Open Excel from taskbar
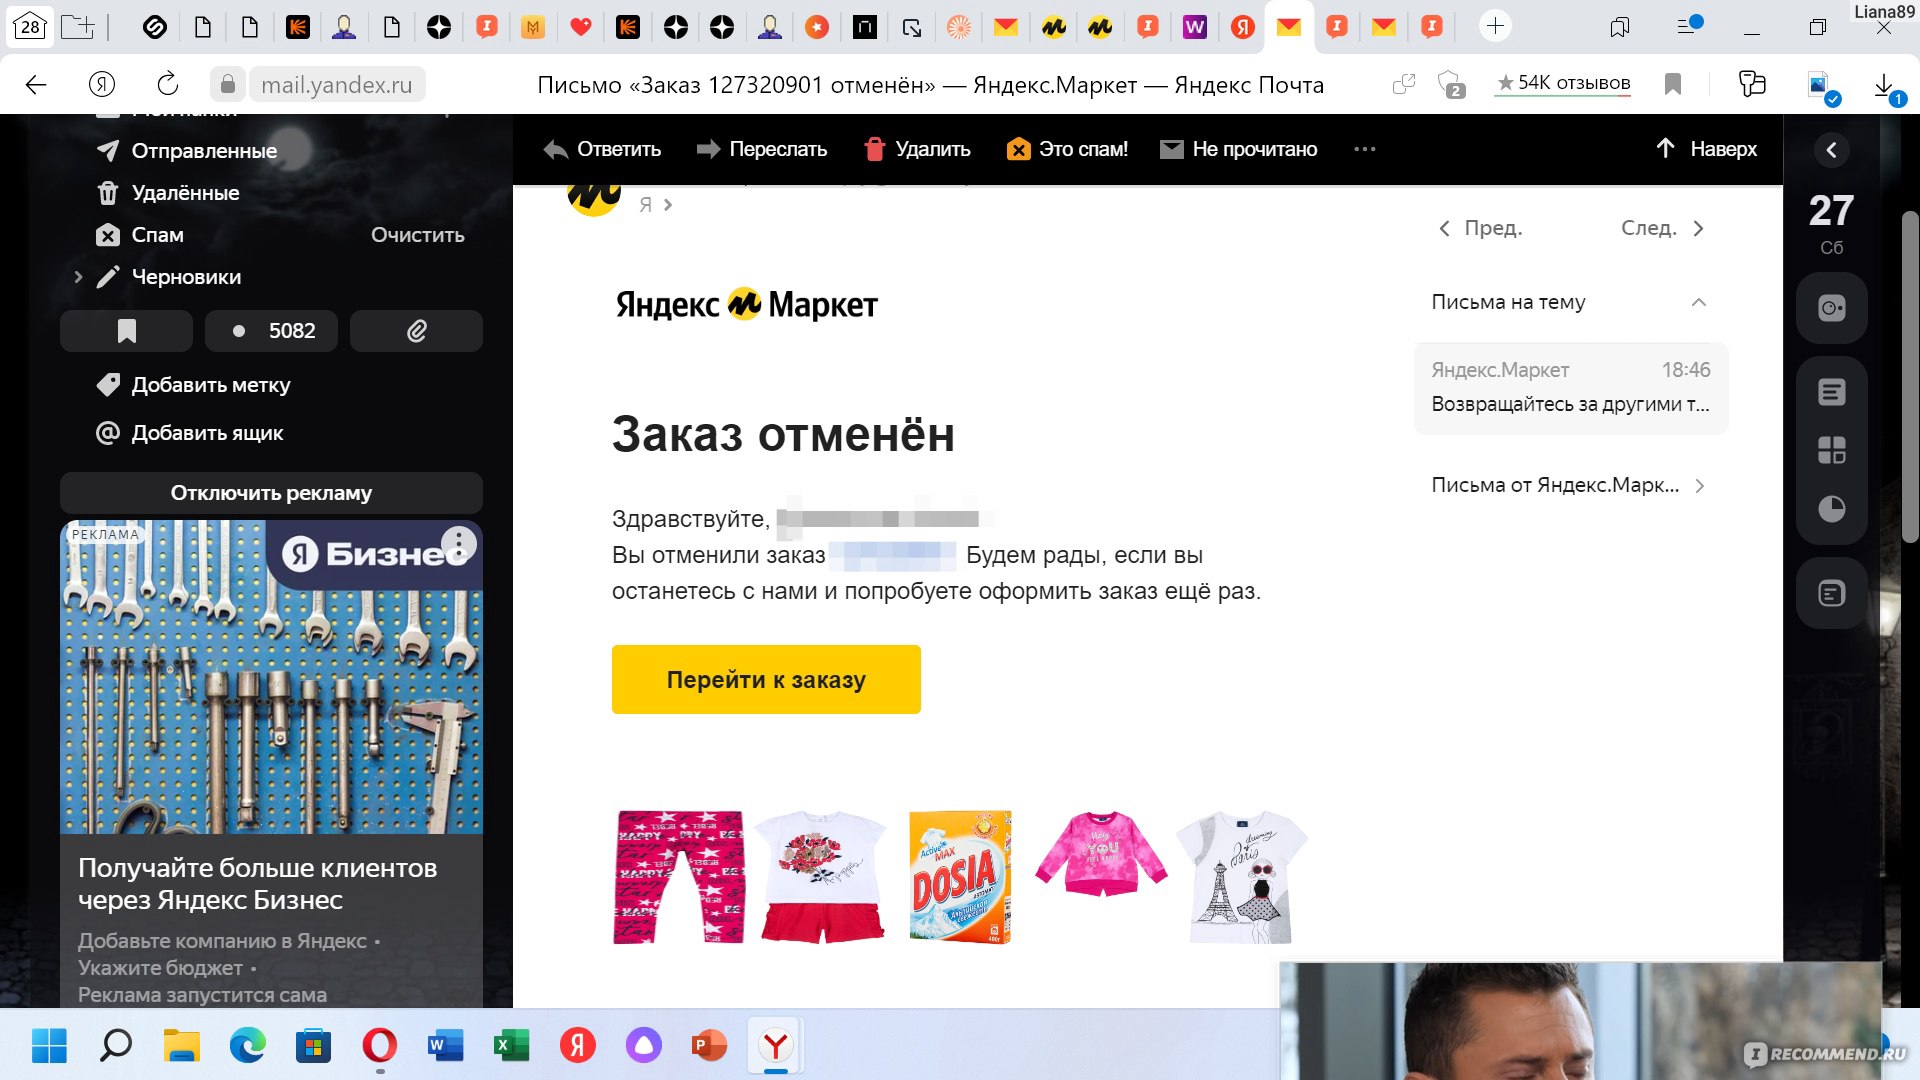Viewport: 1920px width, 1080px height. 511,1046
